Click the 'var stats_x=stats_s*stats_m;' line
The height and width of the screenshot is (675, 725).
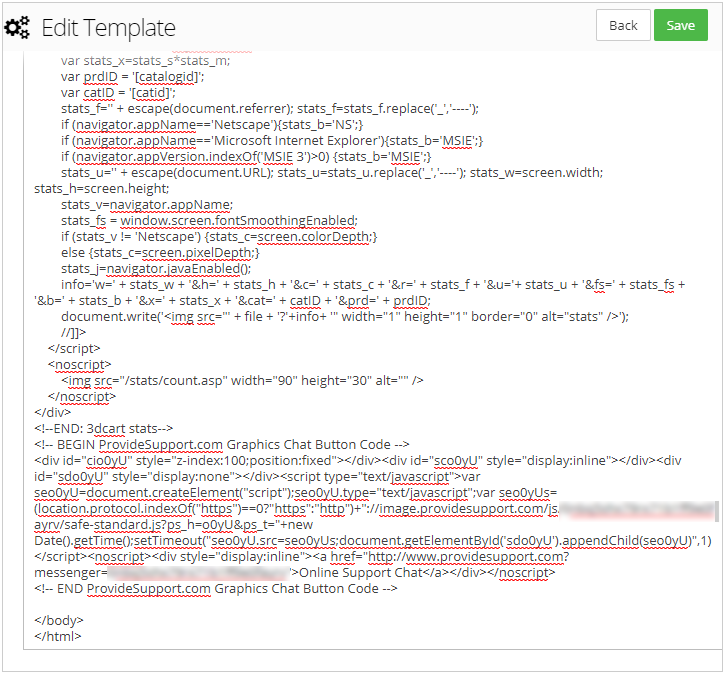(146, 61)
